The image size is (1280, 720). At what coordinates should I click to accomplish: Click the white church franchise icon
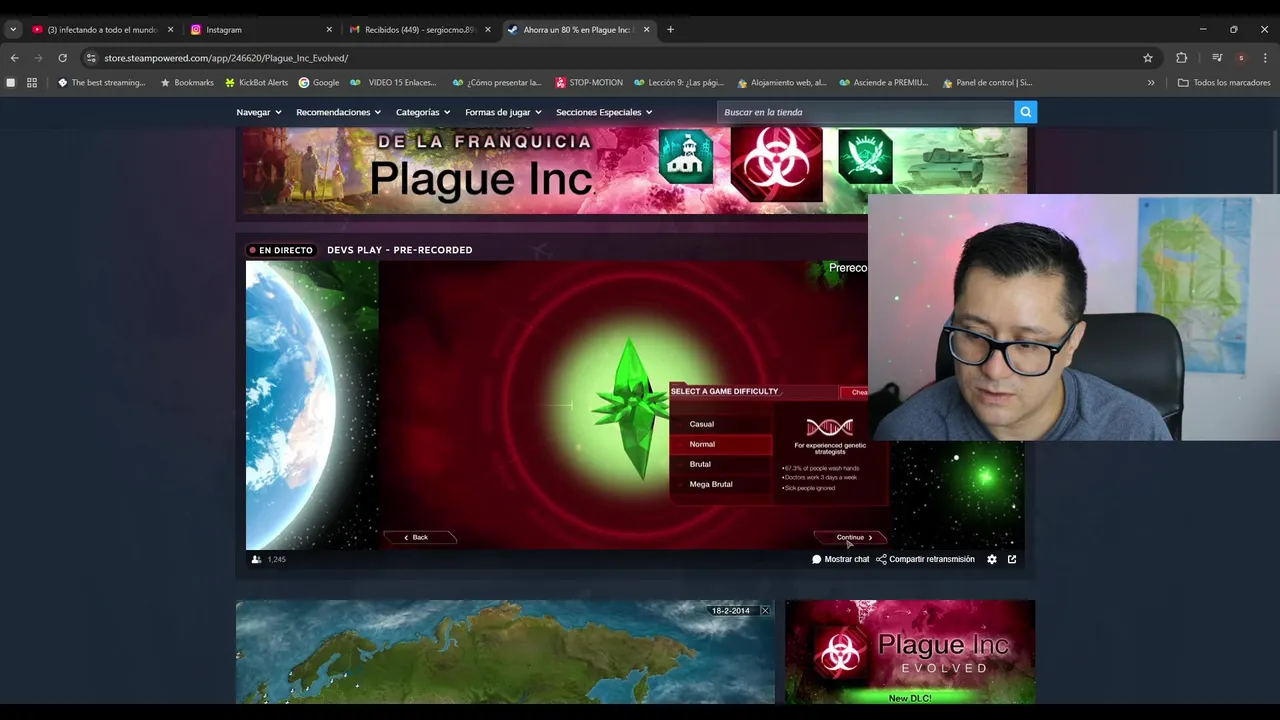coord(686,157)
